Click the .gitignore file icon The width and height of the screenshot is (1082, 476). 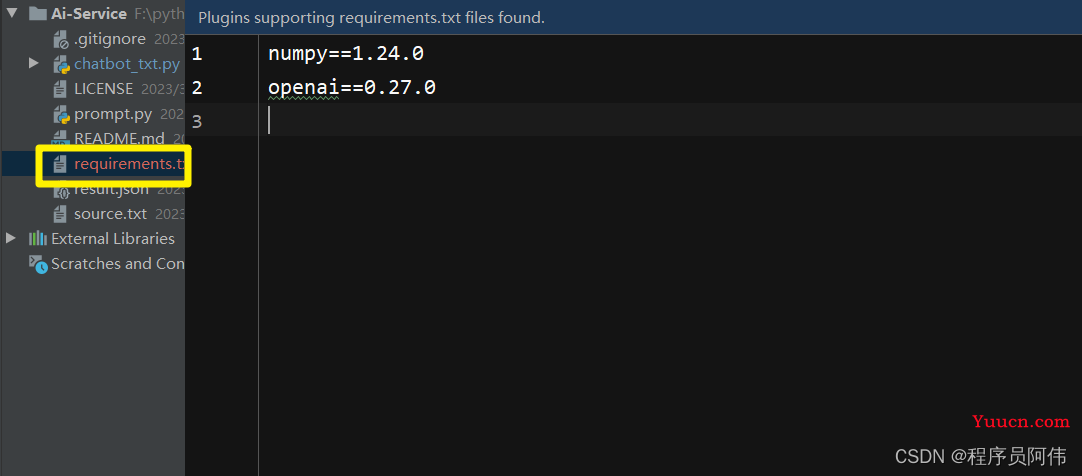click(61, 39)
